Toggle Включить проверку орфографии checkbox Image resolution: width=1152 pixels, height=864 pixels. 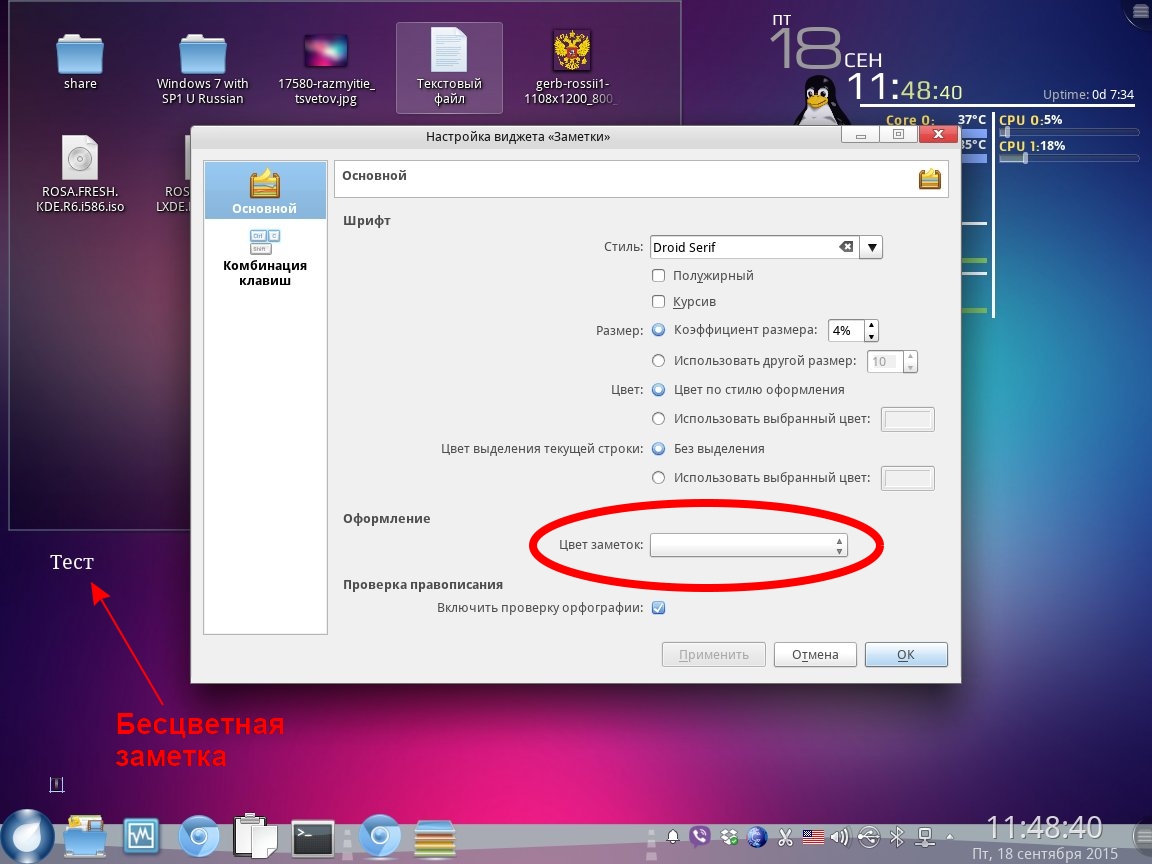[x=658, y=608]
